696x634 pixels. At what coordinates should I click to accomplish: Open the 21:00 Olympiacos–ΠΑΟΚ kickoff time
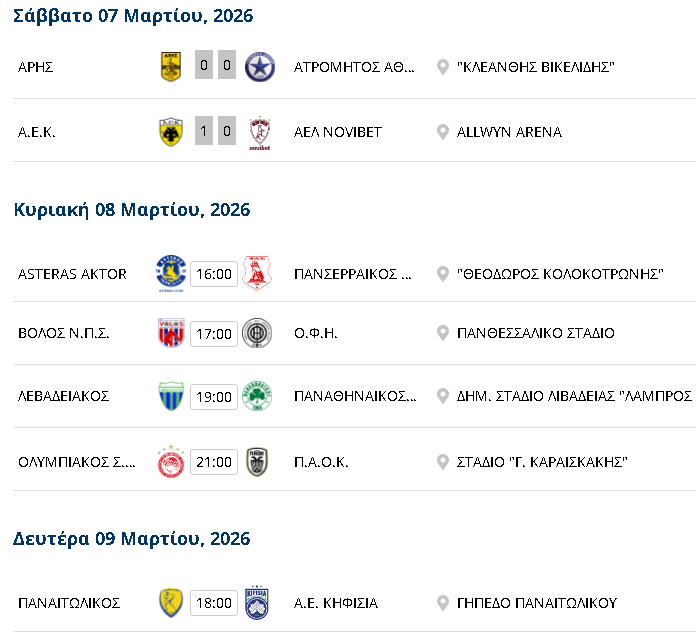[x=214, y=462]
